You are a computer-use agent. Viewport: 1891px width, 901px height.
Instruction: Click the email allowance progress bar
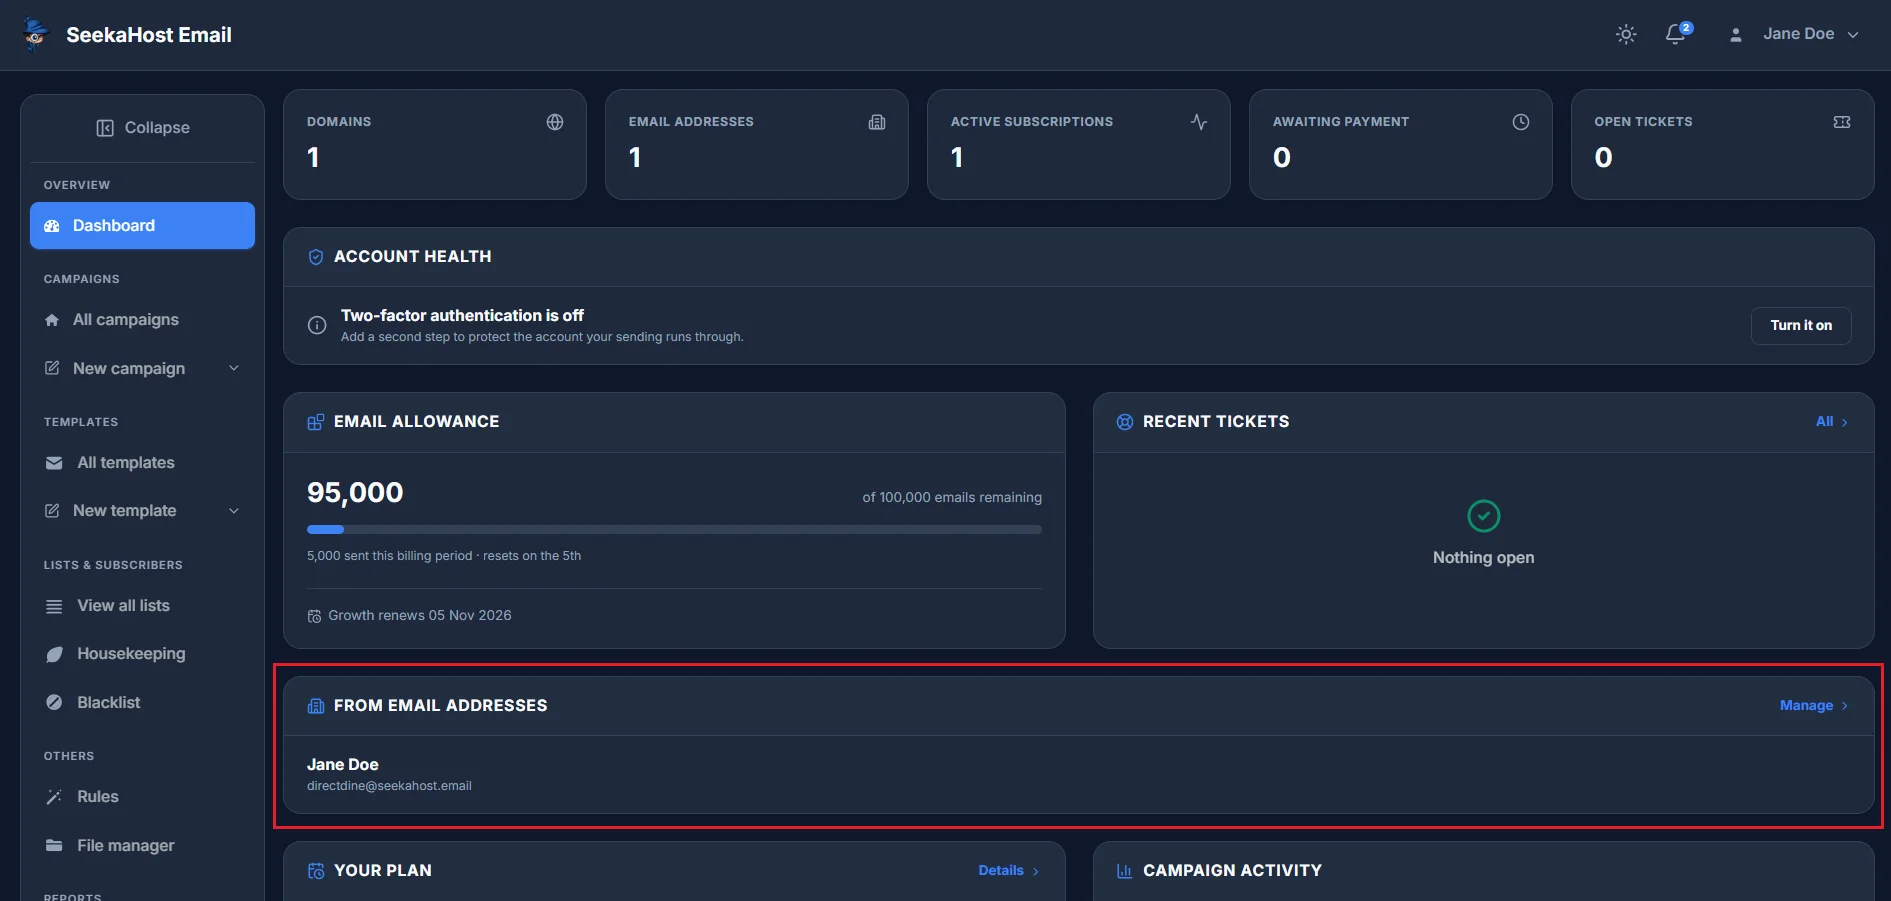[674, 529]
